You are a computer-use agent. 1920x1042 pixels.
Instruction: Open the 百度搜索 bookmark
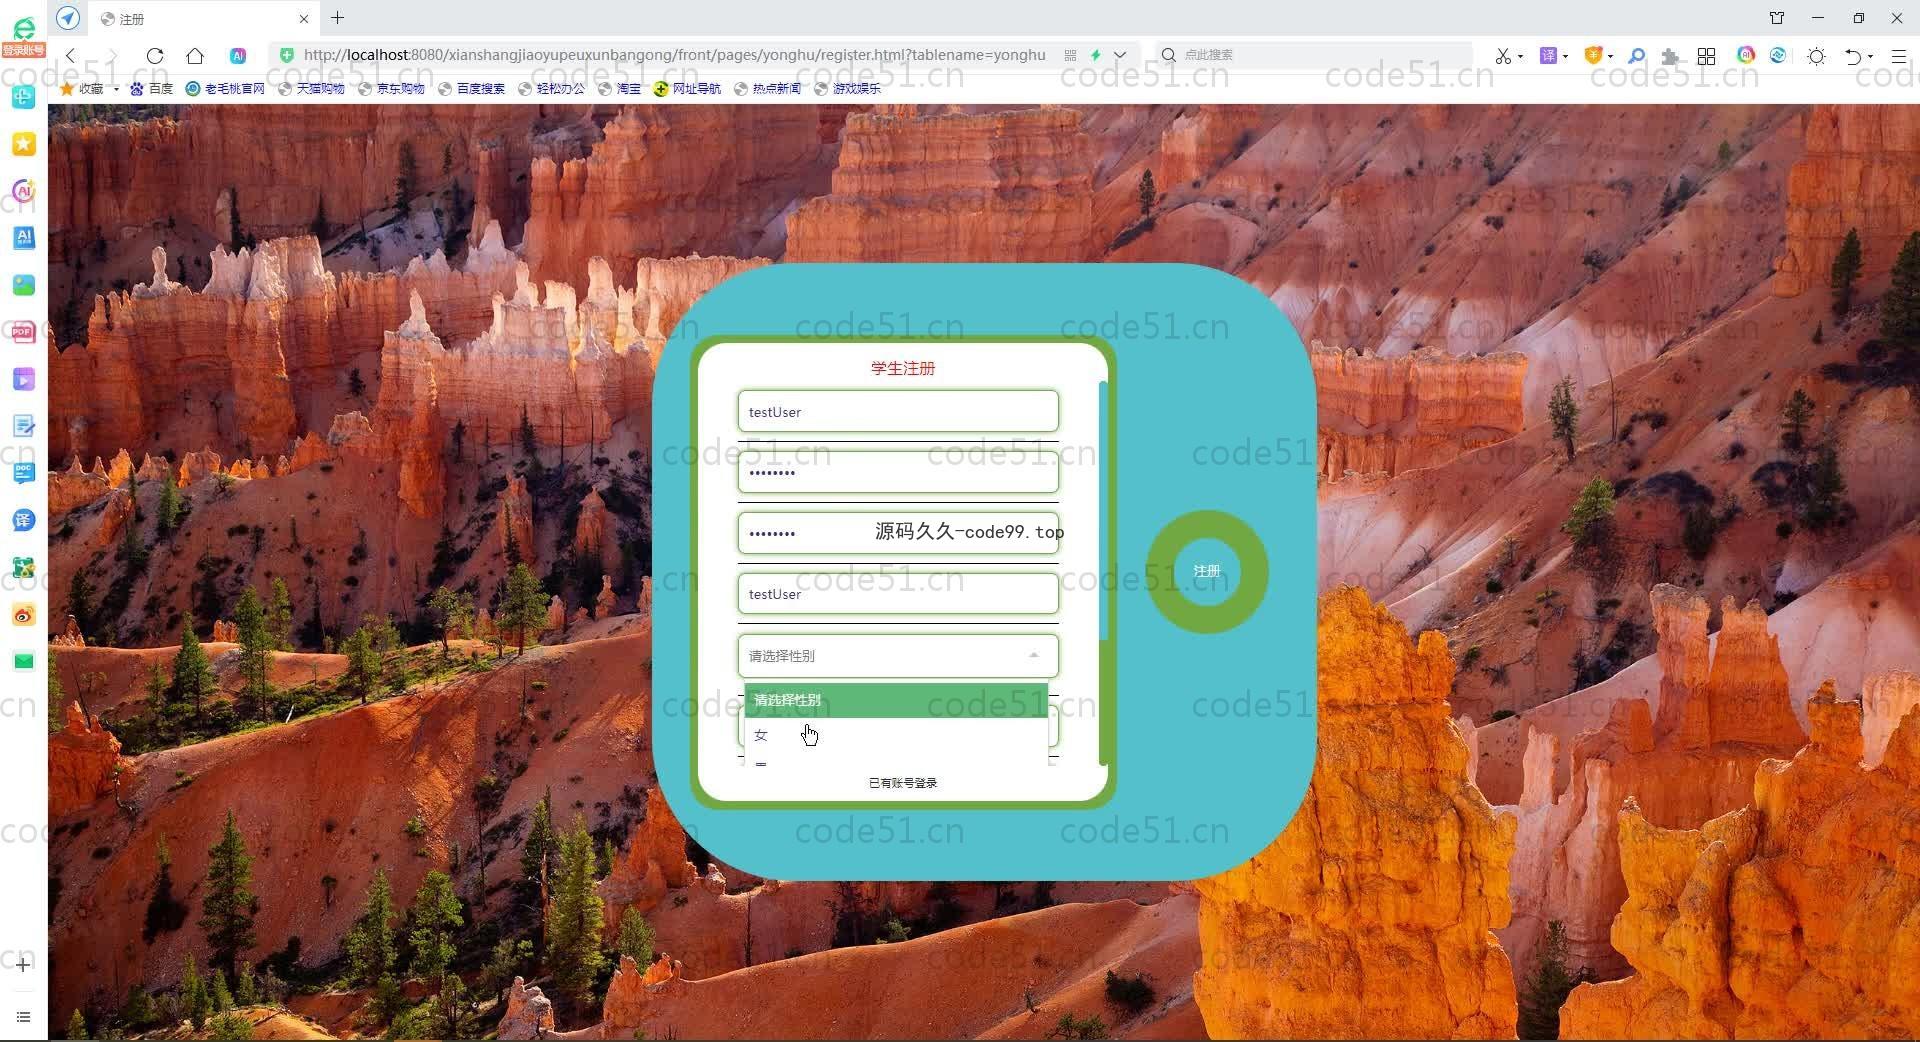pyautogui.click(x=471, y=88)
